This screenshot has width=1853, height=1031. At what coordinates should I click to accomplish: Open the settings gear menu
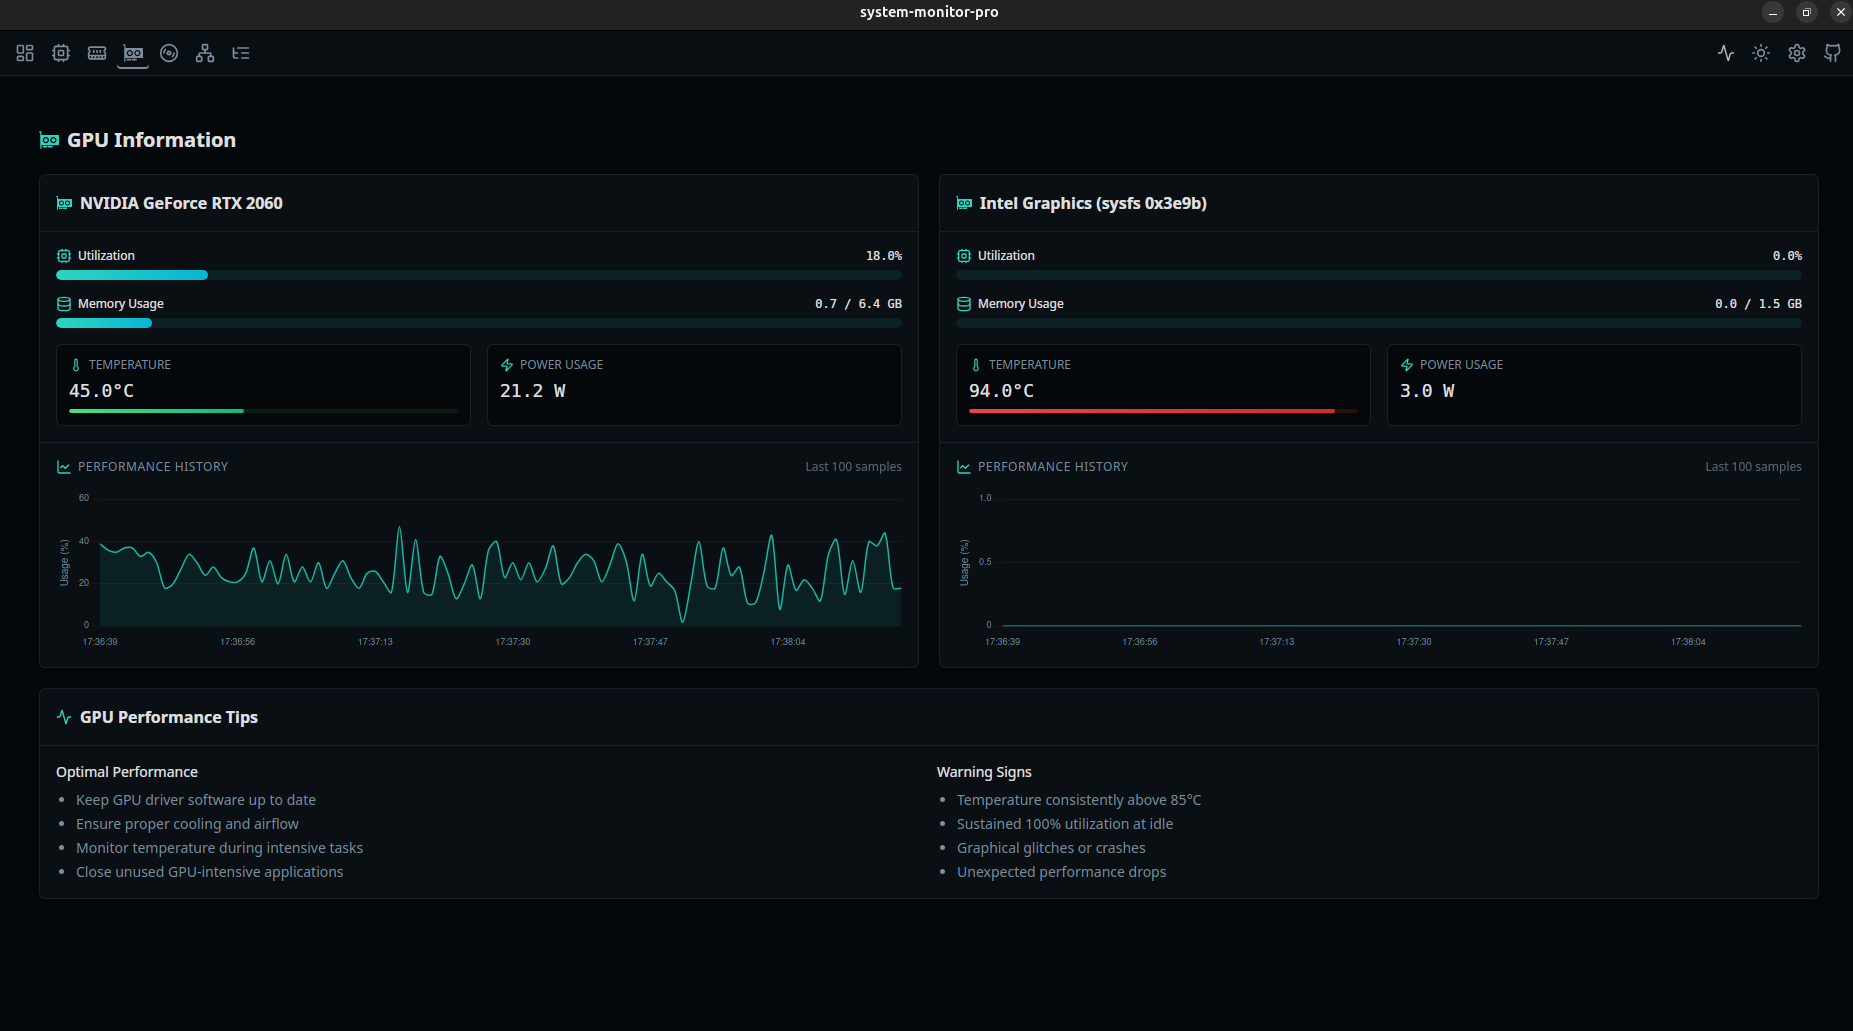(1796, 53)
